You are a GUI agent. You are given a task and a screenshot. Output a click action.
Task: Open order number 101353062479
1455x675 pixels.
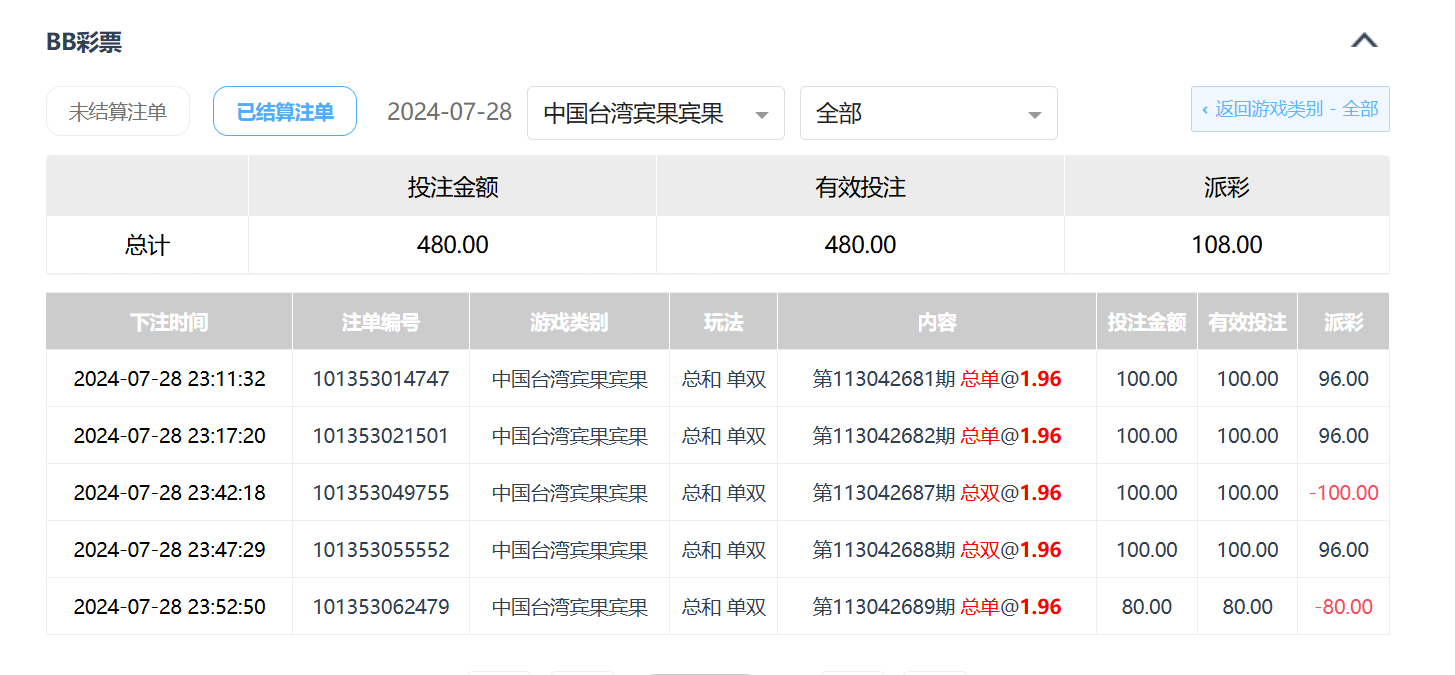(381, 607)
